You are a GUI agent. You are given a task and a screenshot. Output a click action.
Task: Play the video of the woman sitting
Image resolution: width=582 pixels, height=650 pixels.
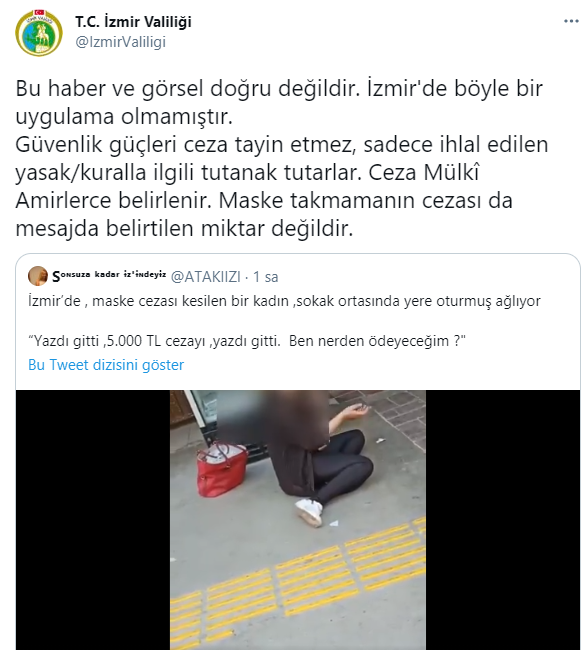(x=298, y=520)
